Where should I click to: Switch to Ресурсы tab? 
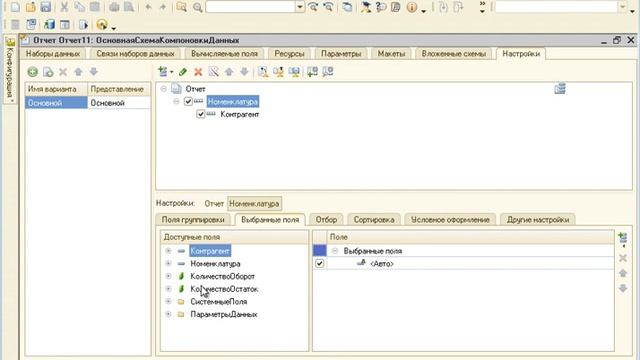coord(289,53)
